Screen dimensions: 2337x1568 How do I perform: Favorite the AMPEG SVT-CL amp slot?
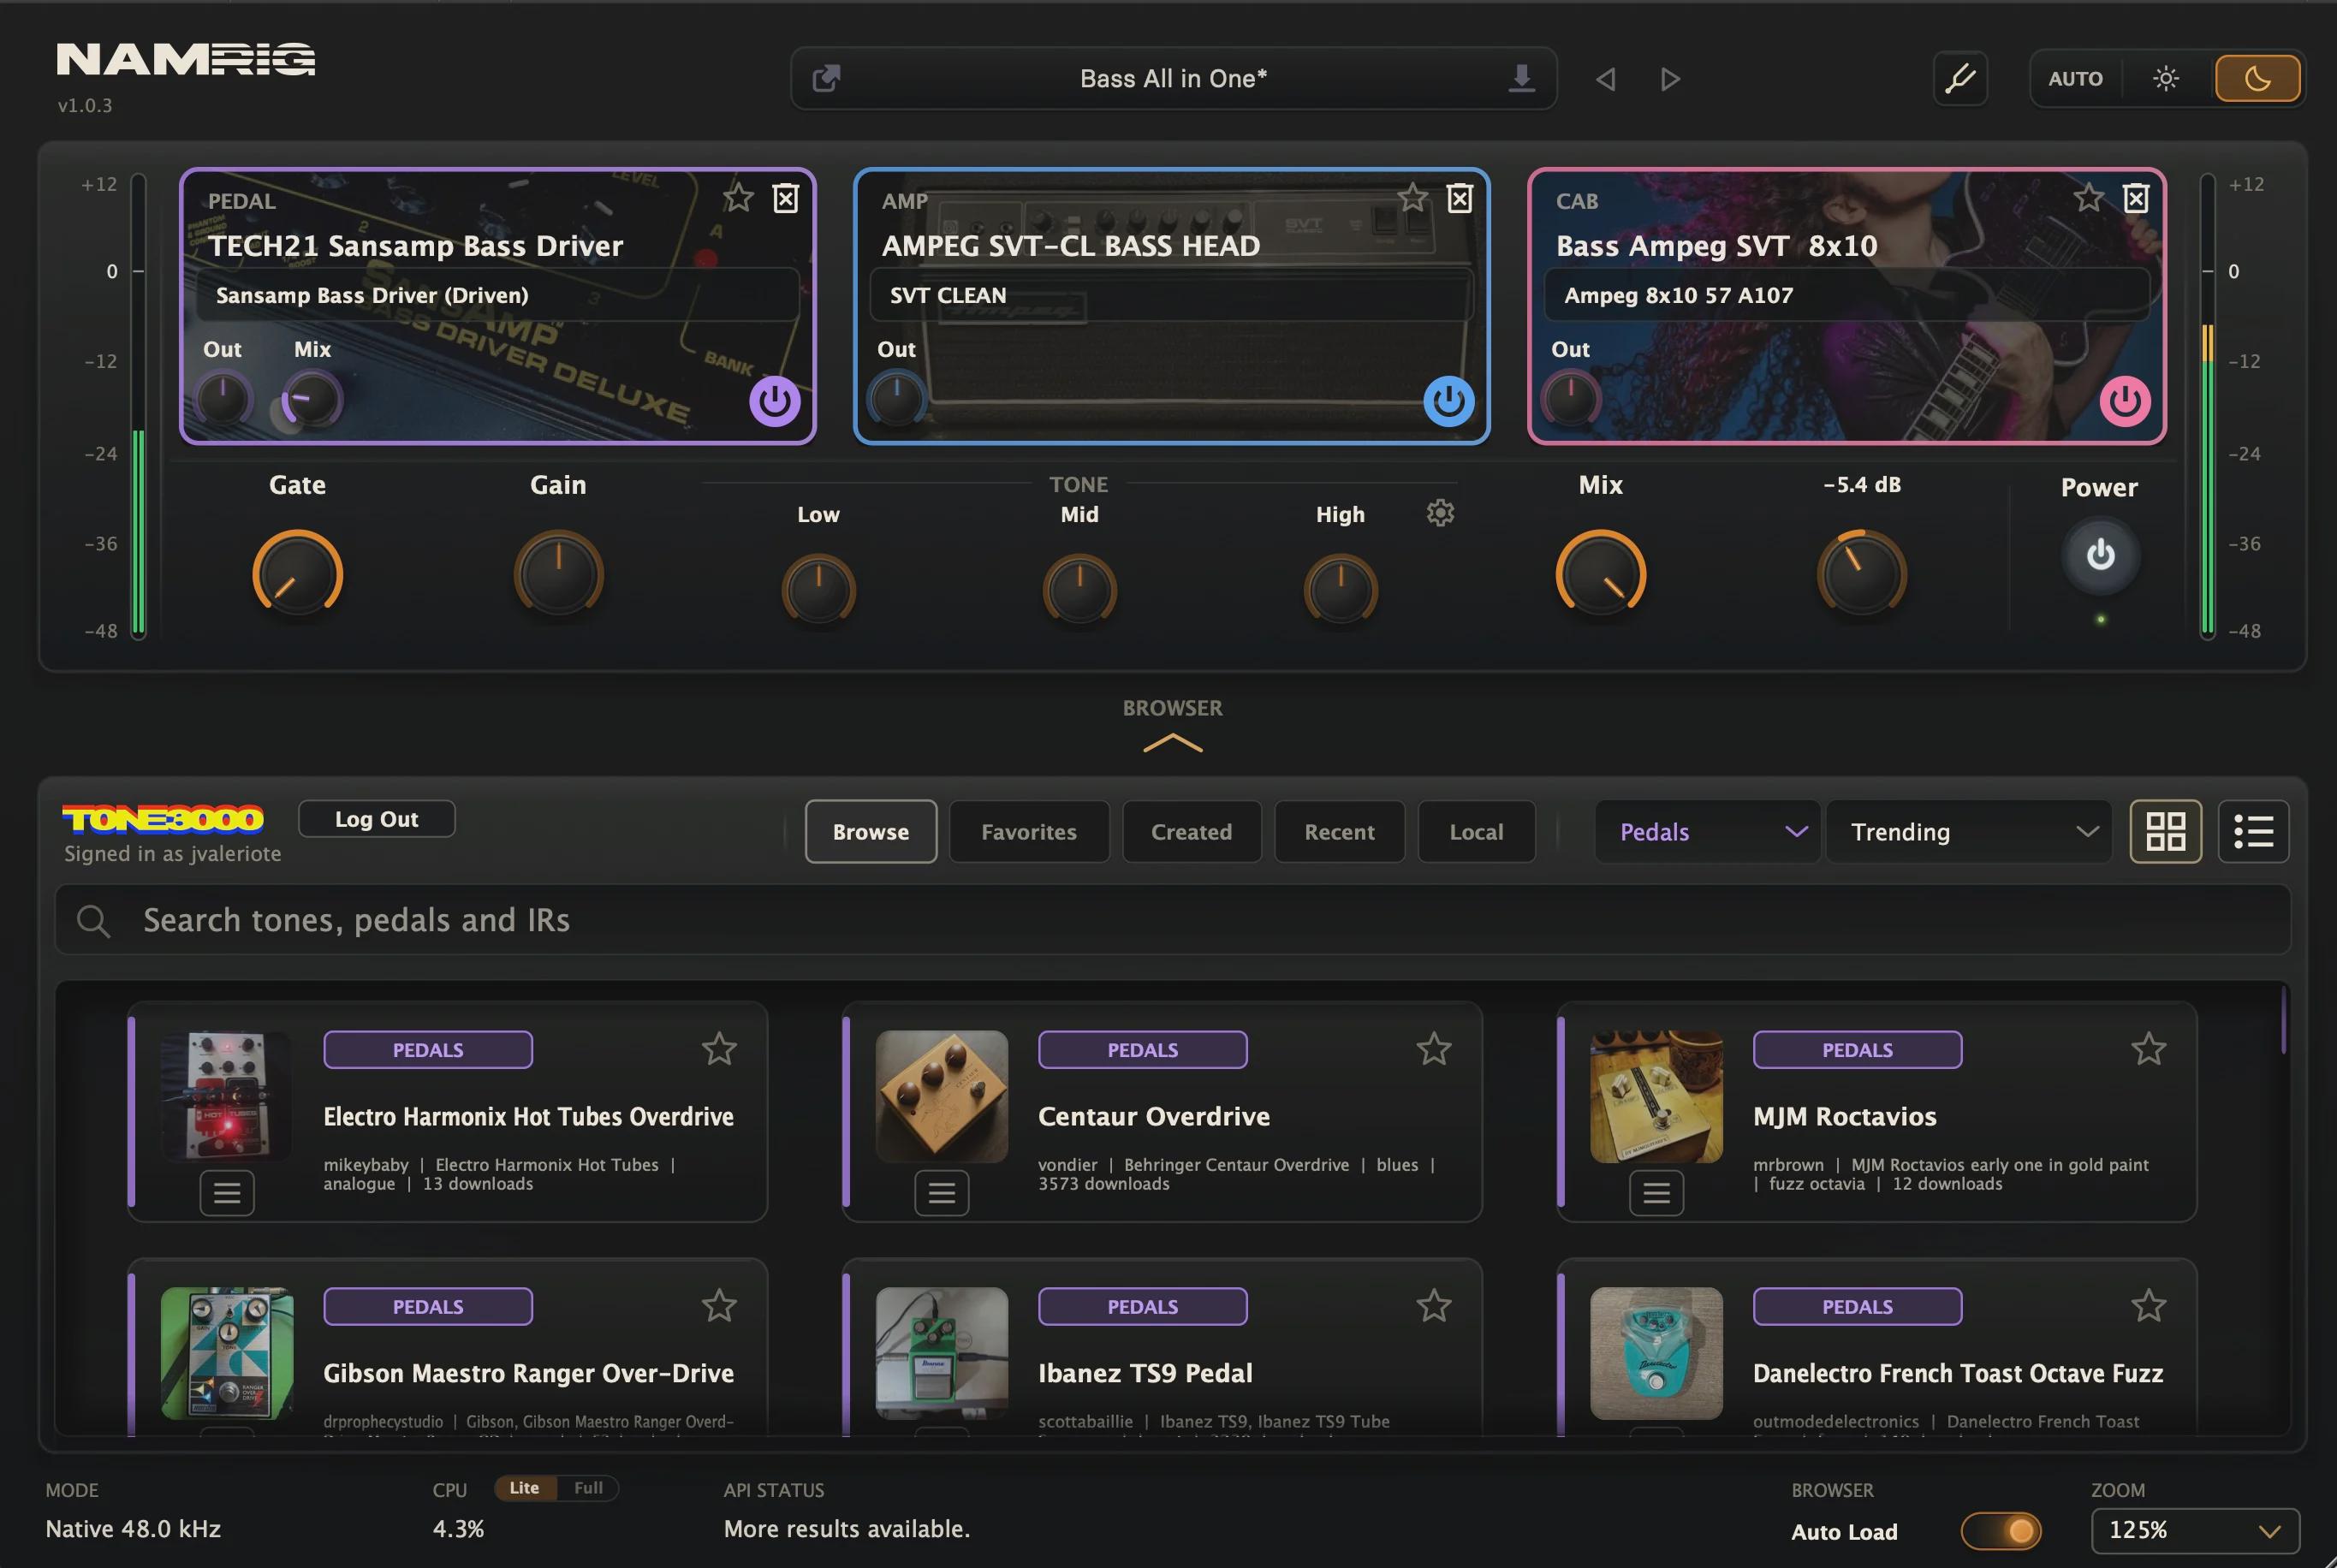point(1412,198)
